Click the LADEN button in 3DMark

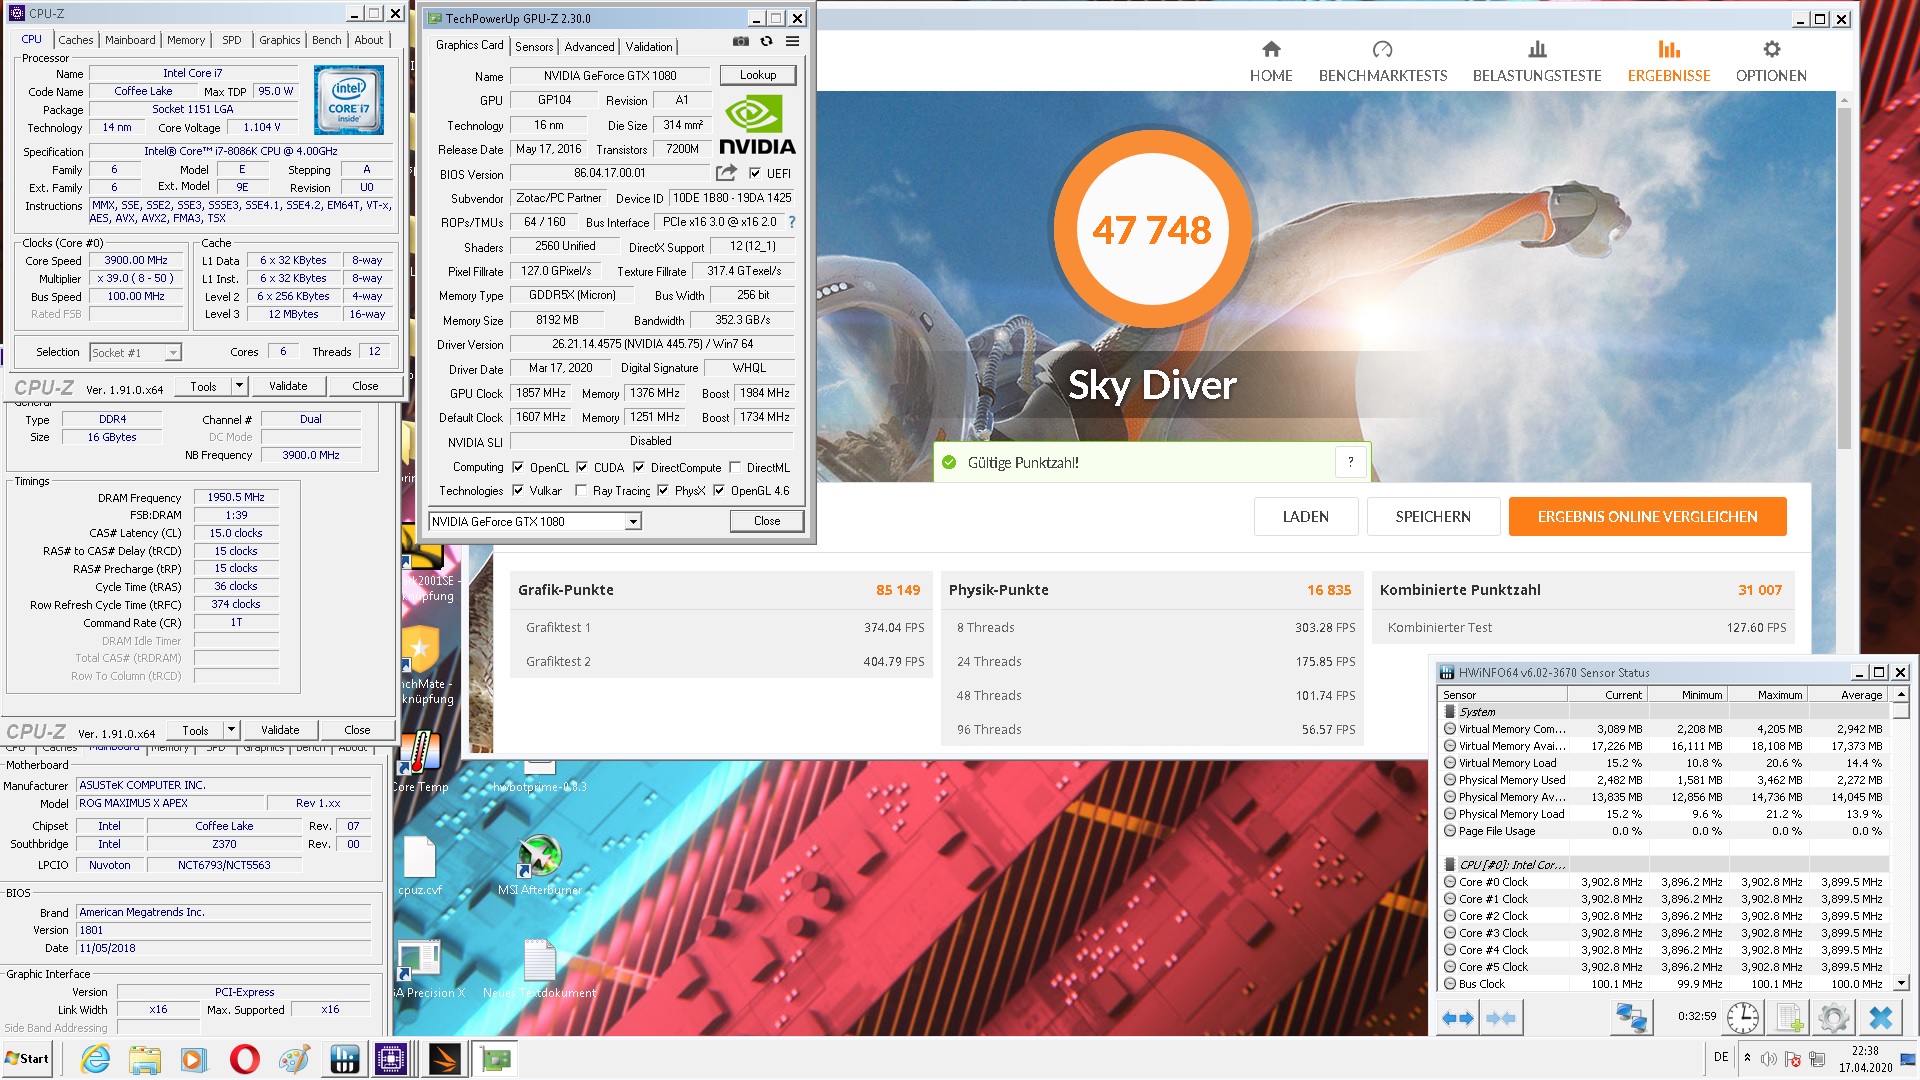[1306, 516]
